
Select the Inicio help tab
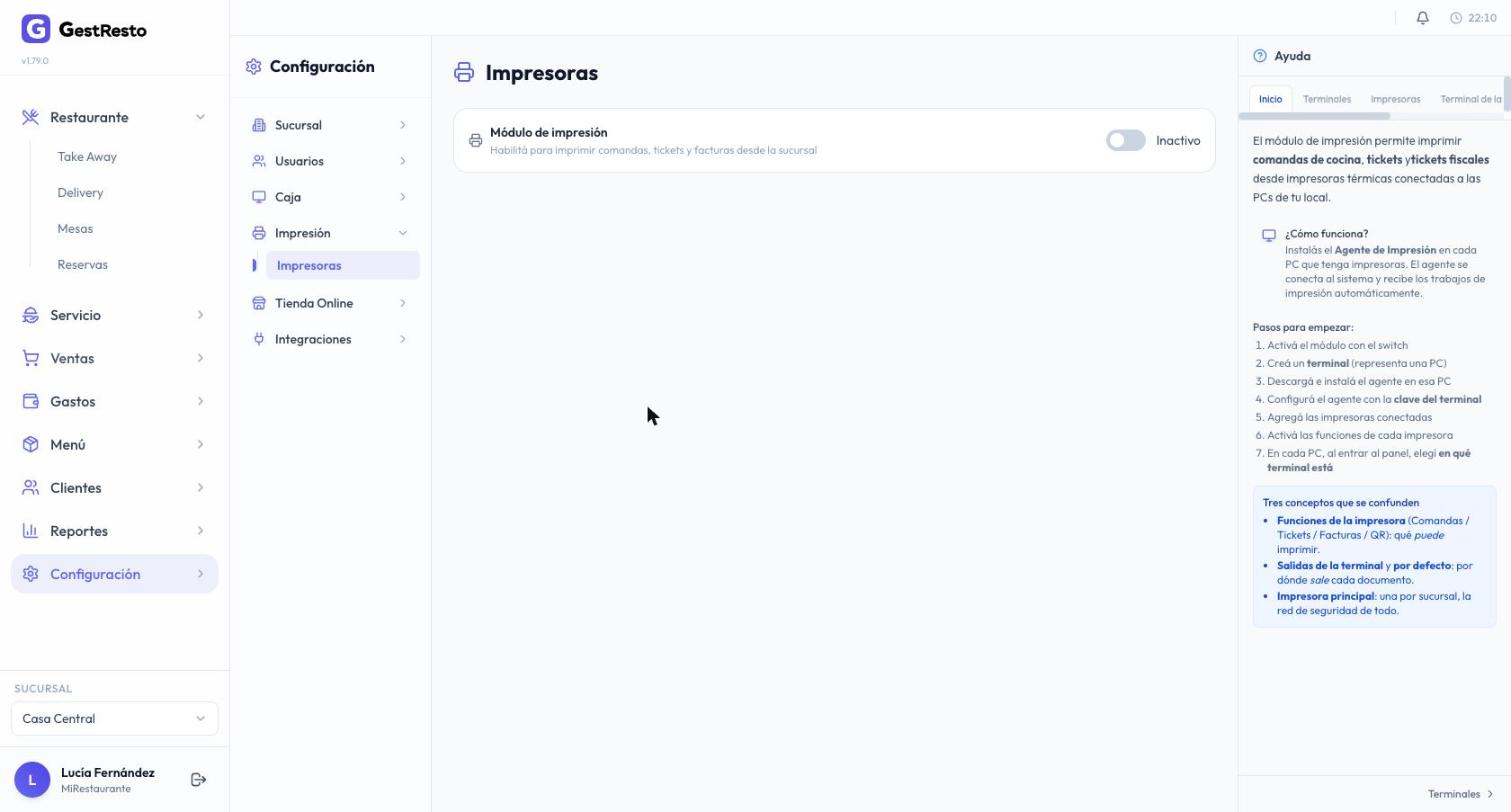[1270, 99]
